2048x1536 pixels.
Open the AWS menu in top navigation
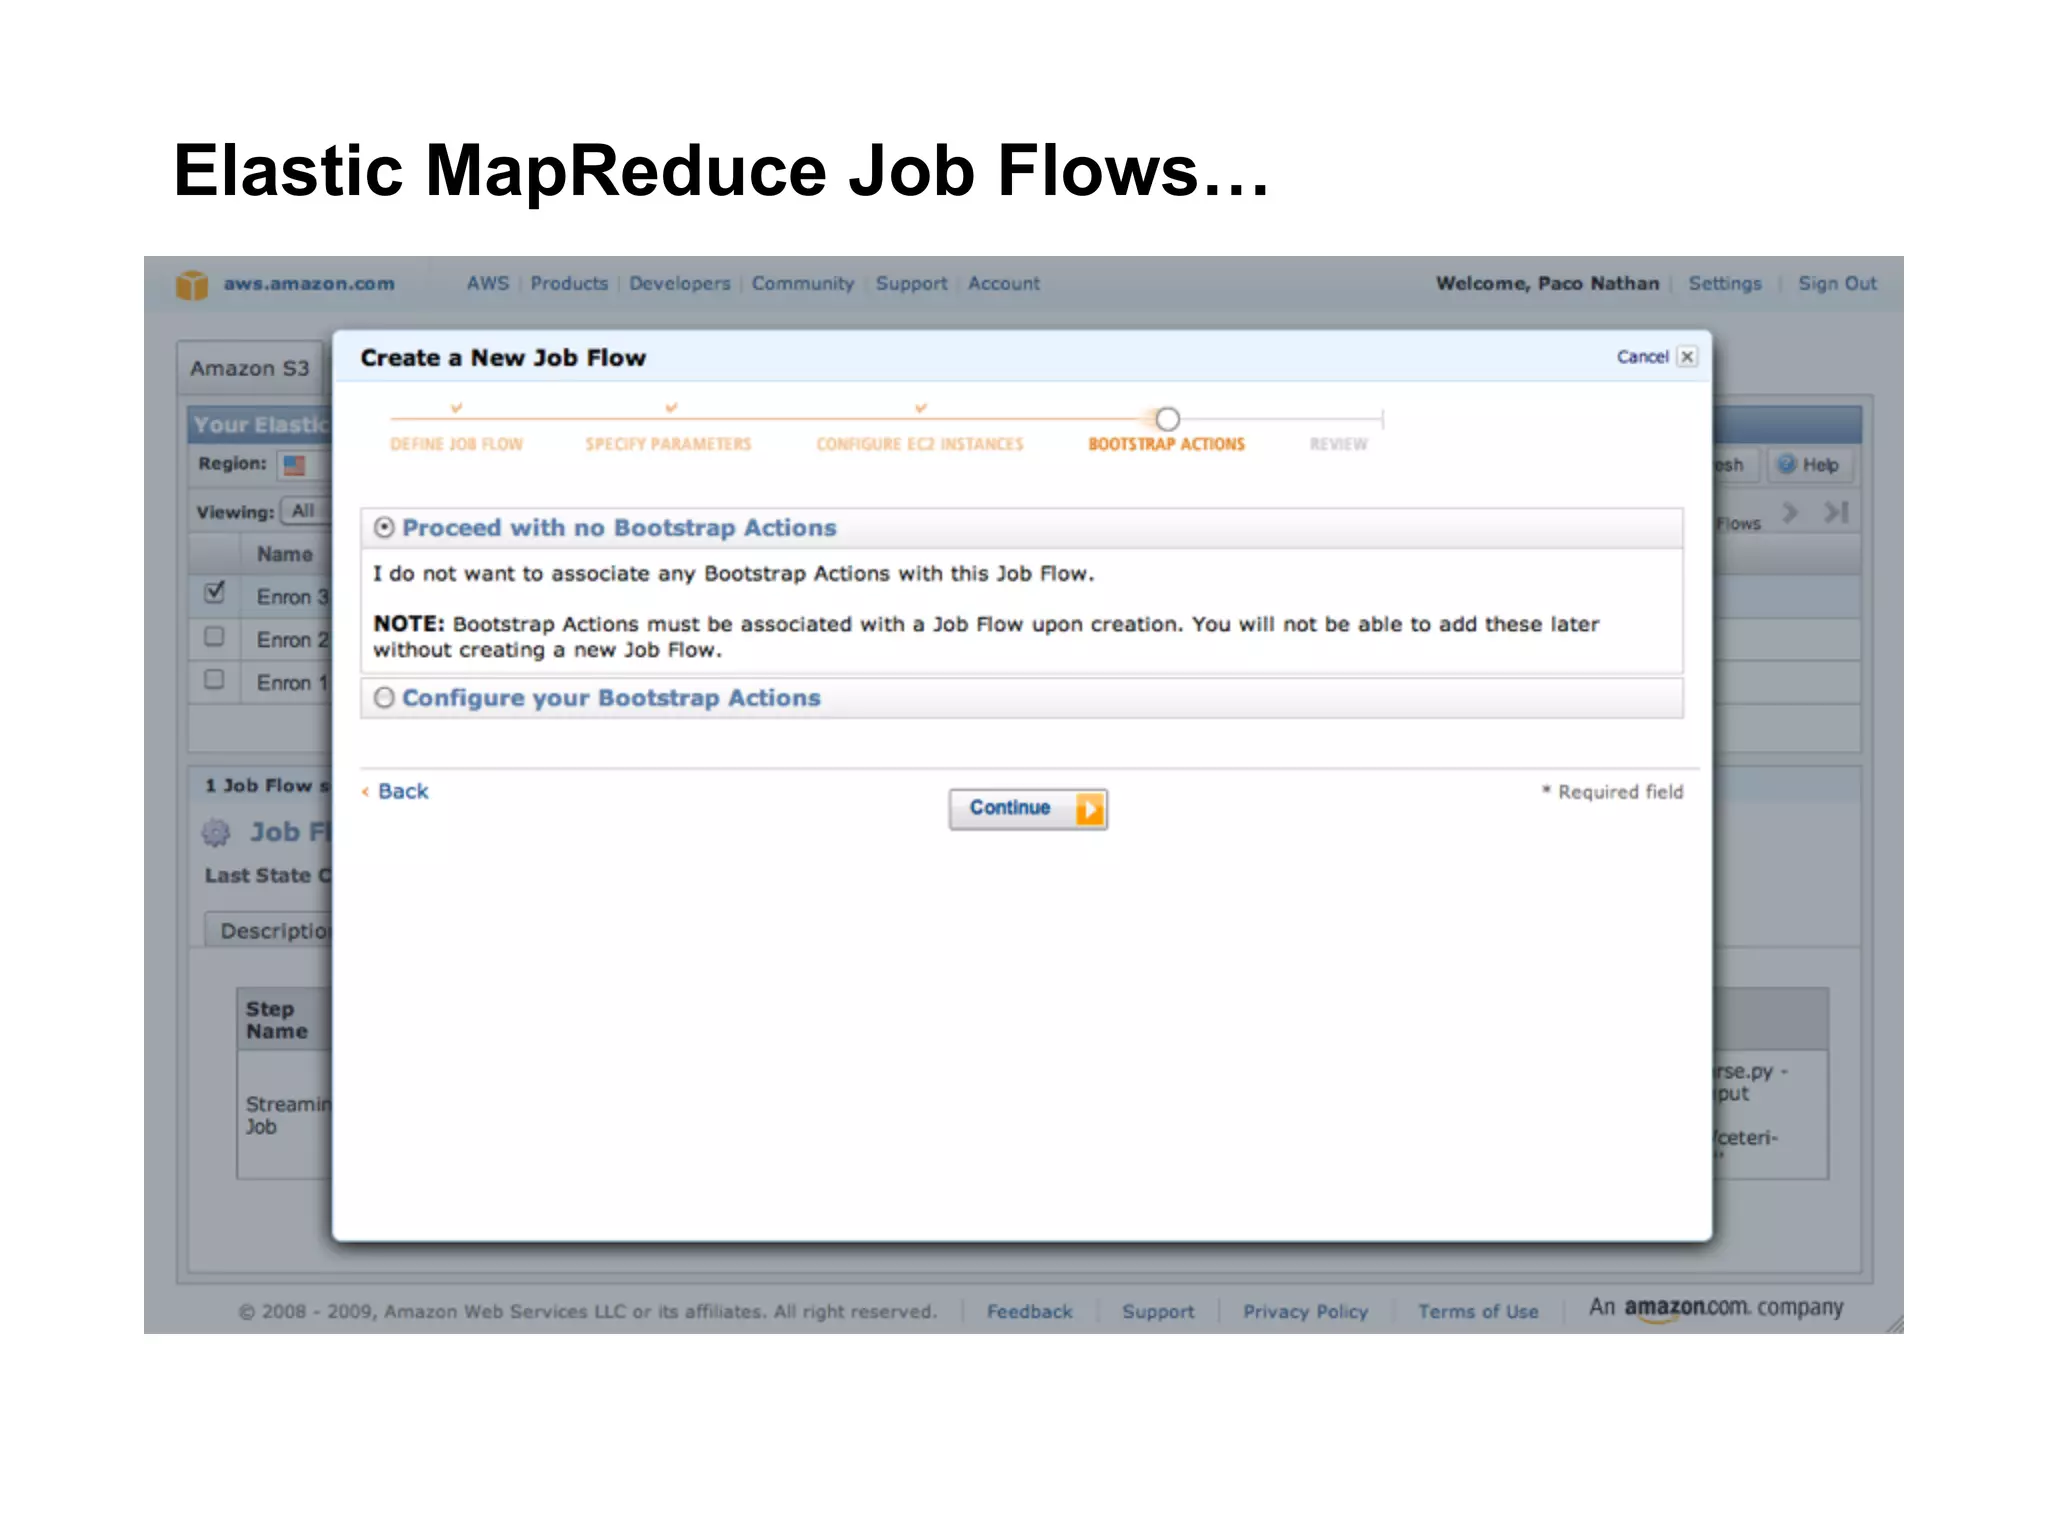pyautogui.click(x=488, y=284)
